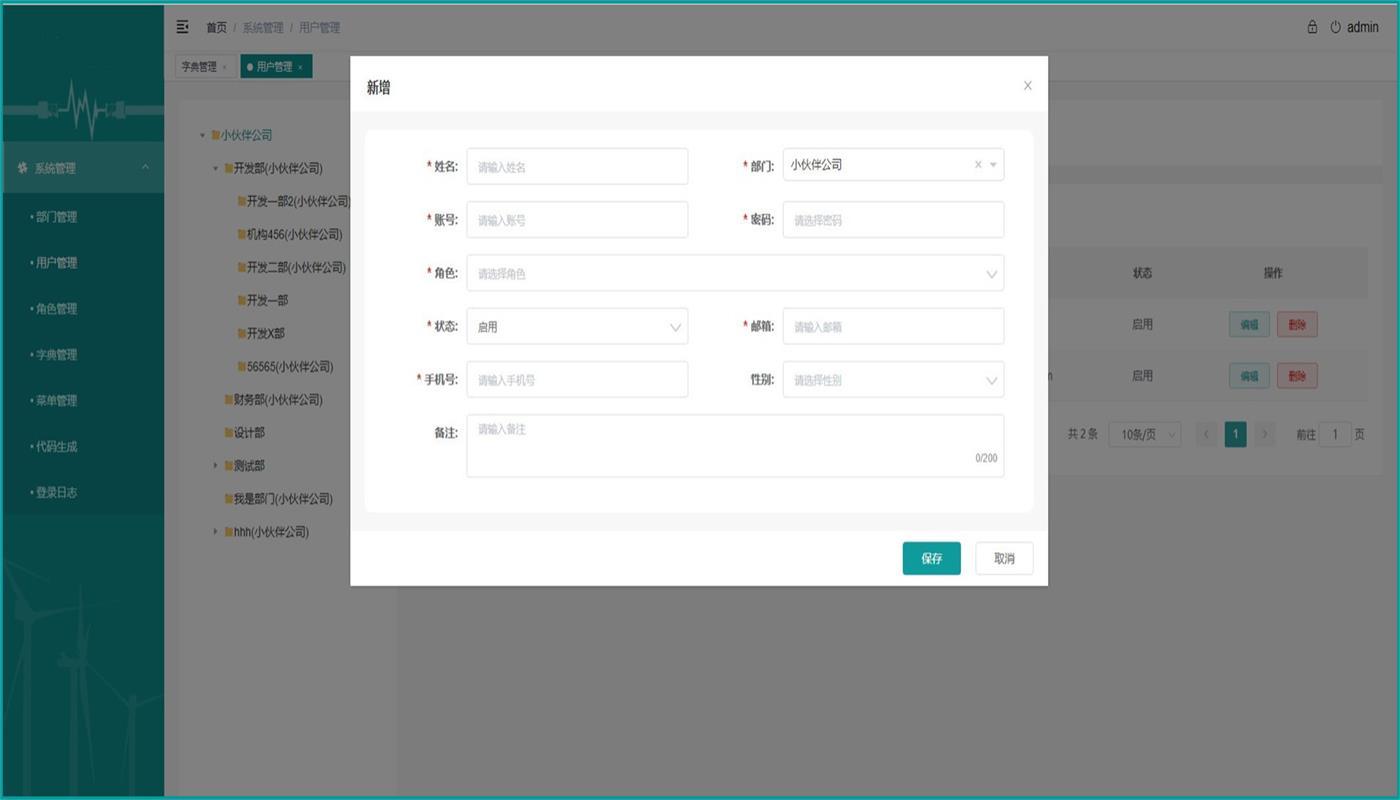
Task: Click the 系统管理 gear icon in sidebar
Action: (x=22, y=169)
